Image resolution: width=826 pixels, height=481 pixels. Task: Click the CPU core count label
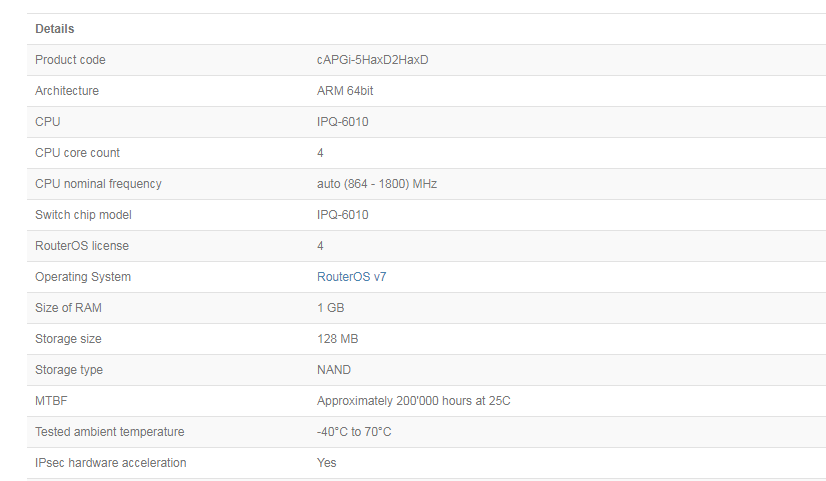[77, 153]
